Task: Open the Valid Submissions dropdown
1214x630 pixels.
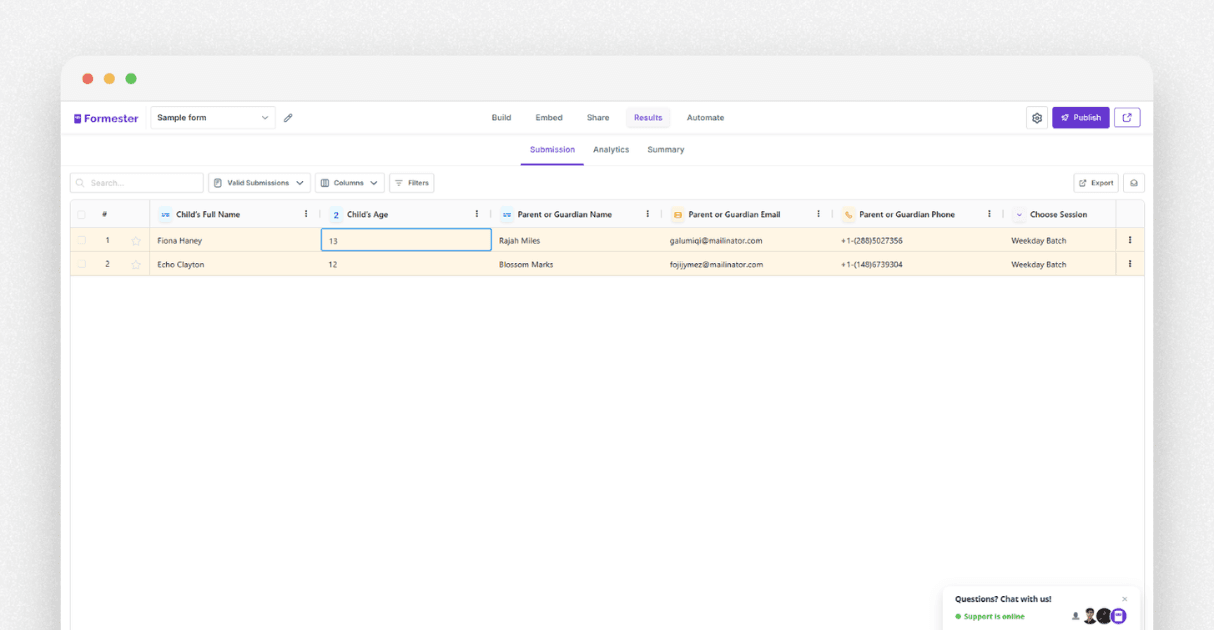Action: (x=257, y=183)
